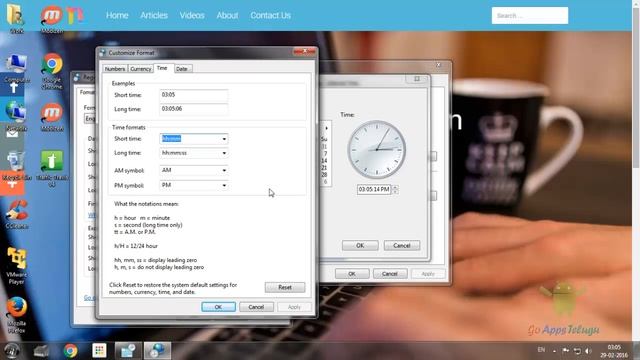Click Reset in Customize Format
The height and width of the screenshot is (360, 640).
pyautogui.click(x=285, y=287)
